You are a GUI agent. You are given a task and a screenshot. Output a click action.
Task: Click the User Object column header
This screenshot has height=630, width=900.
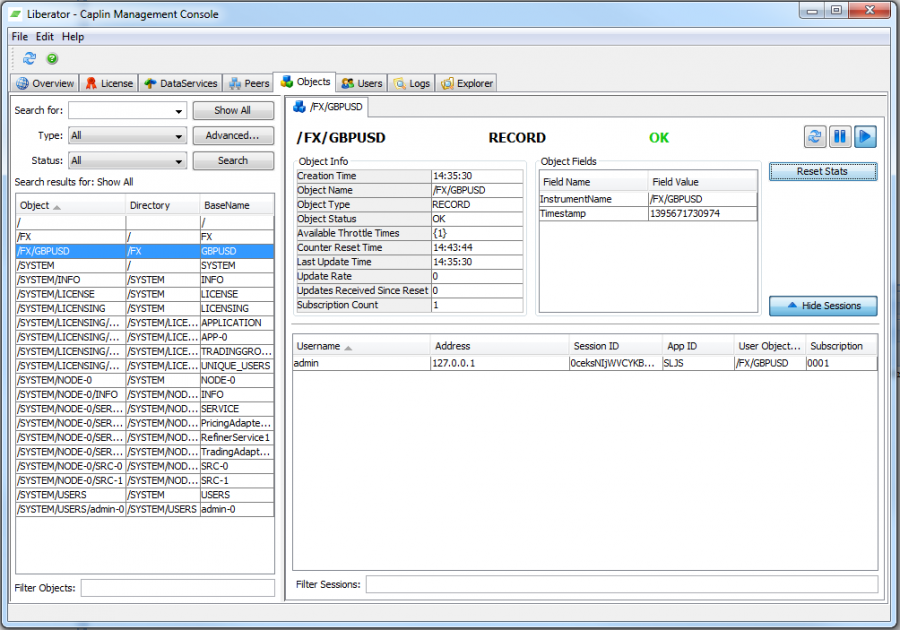[x=769, y=347]
